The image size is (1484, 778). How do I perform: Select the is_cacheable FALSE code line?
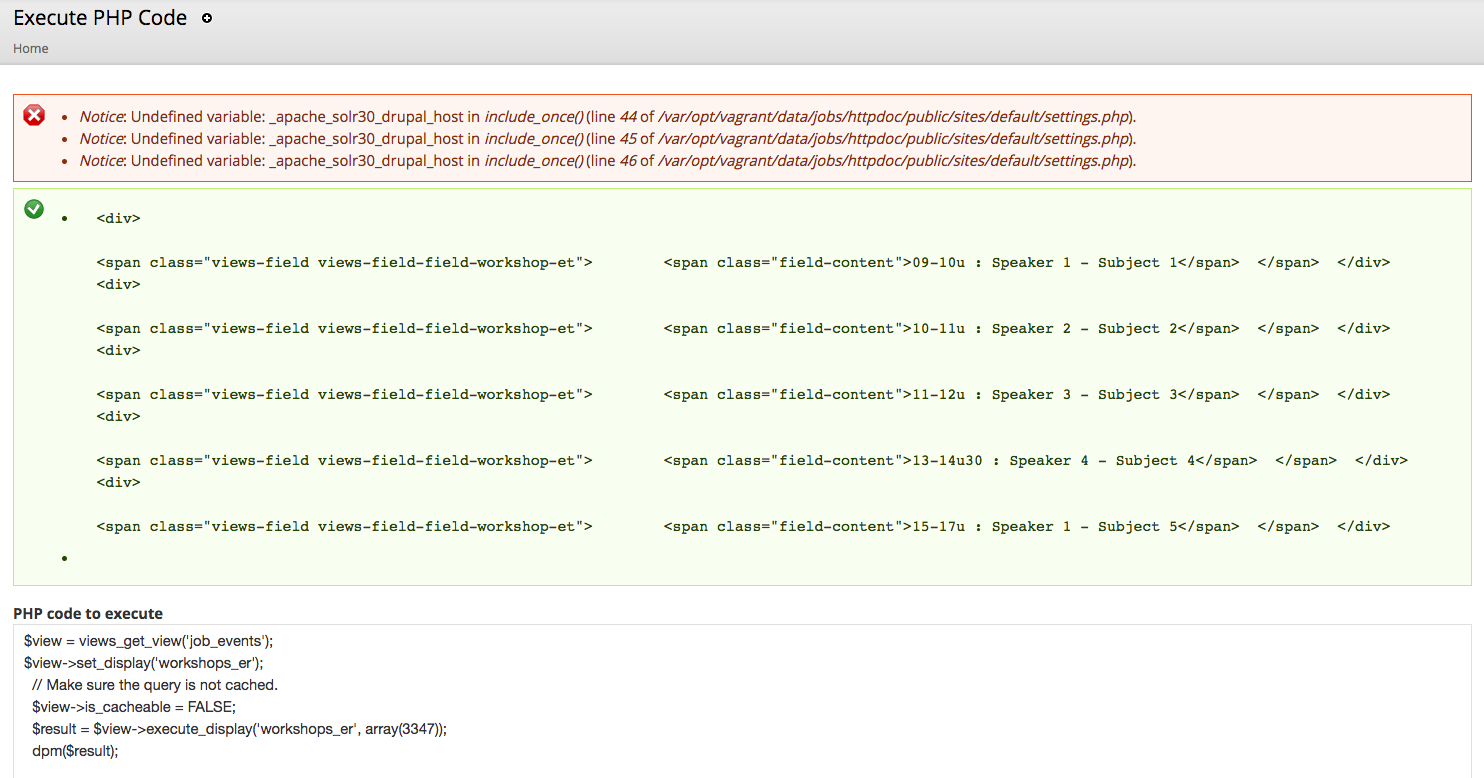(134, 707)
